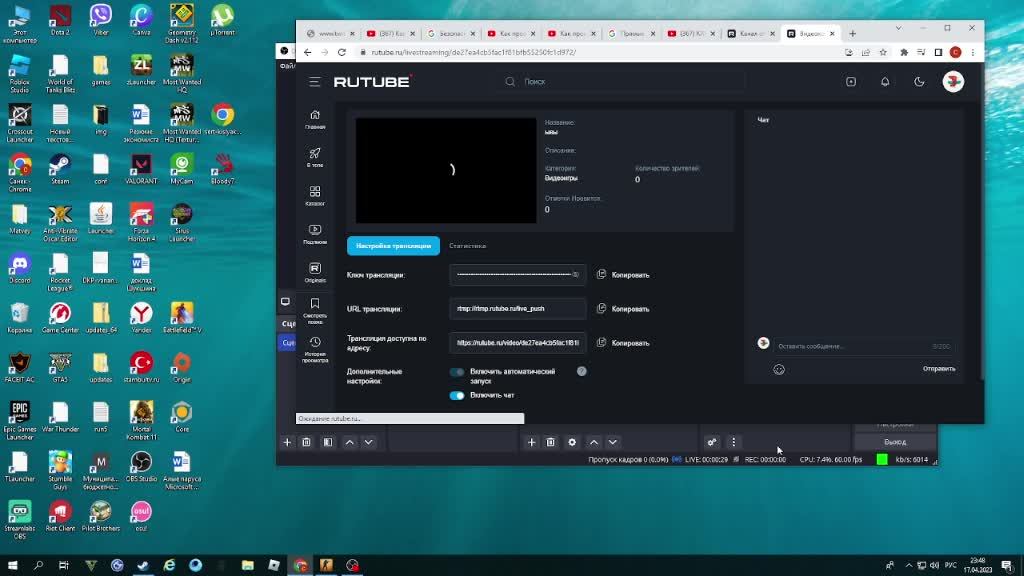
Task: Move source down in OBS
Action: (x=613, y=442)
